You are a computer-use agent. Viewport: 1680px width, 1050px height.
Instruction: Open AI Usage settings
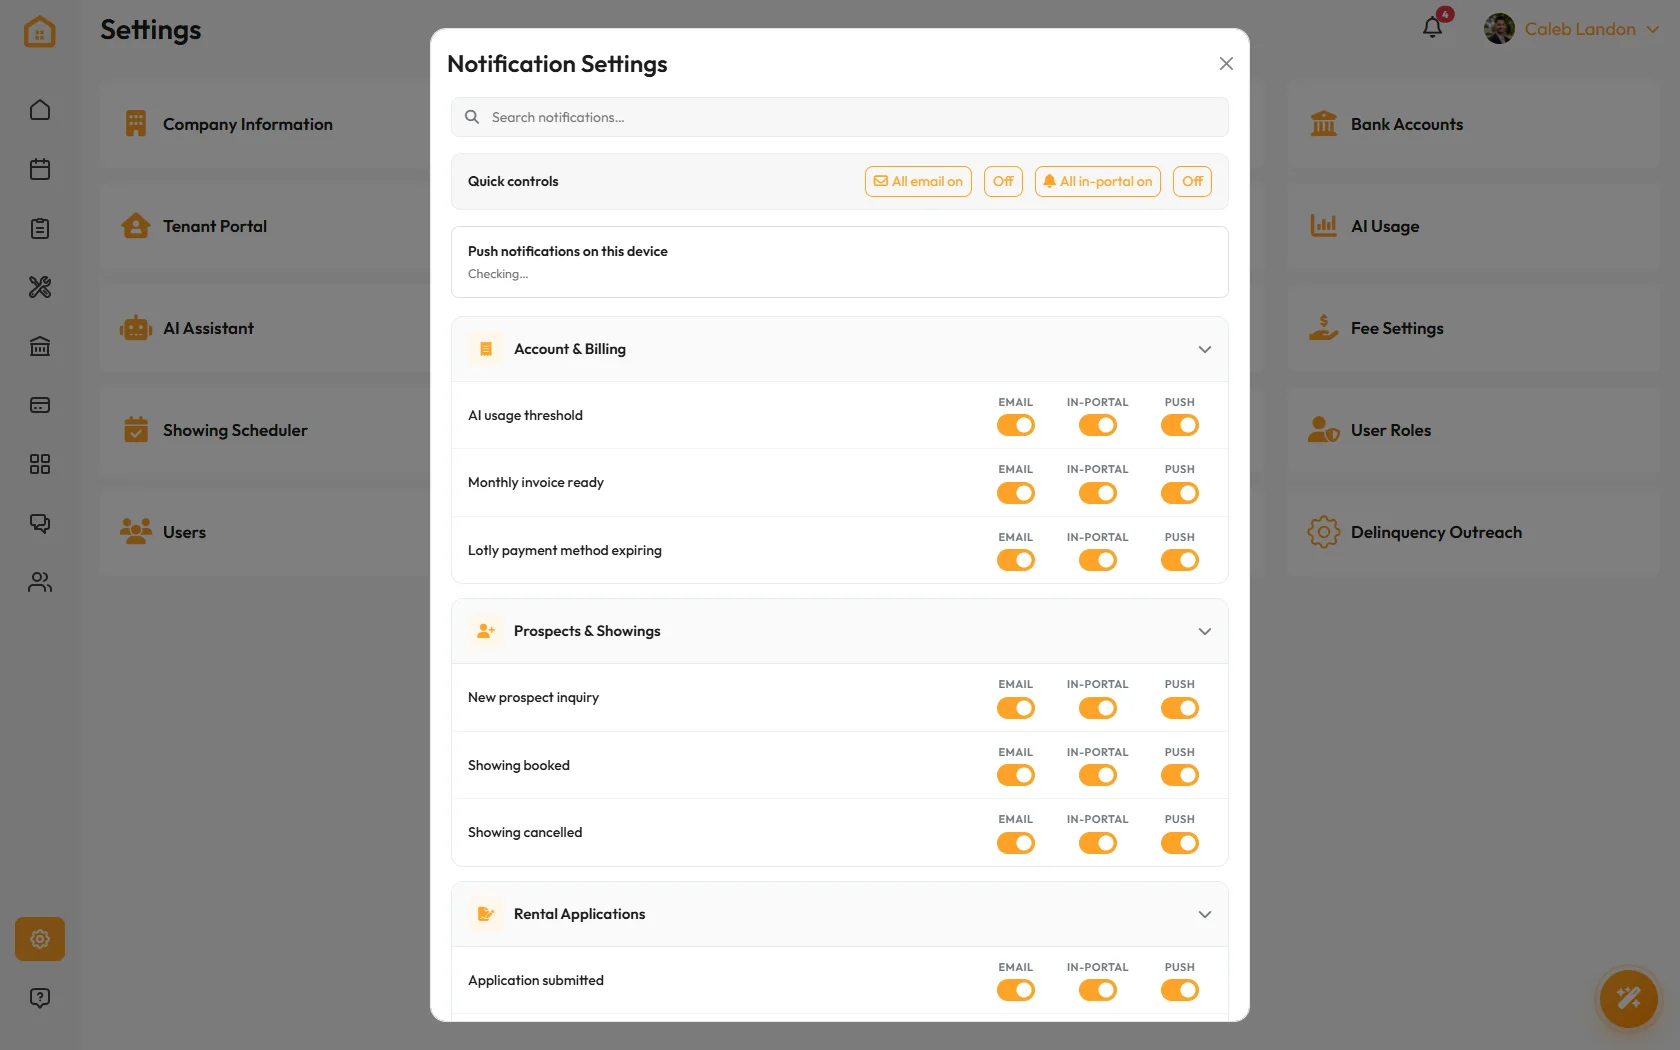coord(1474,226)
